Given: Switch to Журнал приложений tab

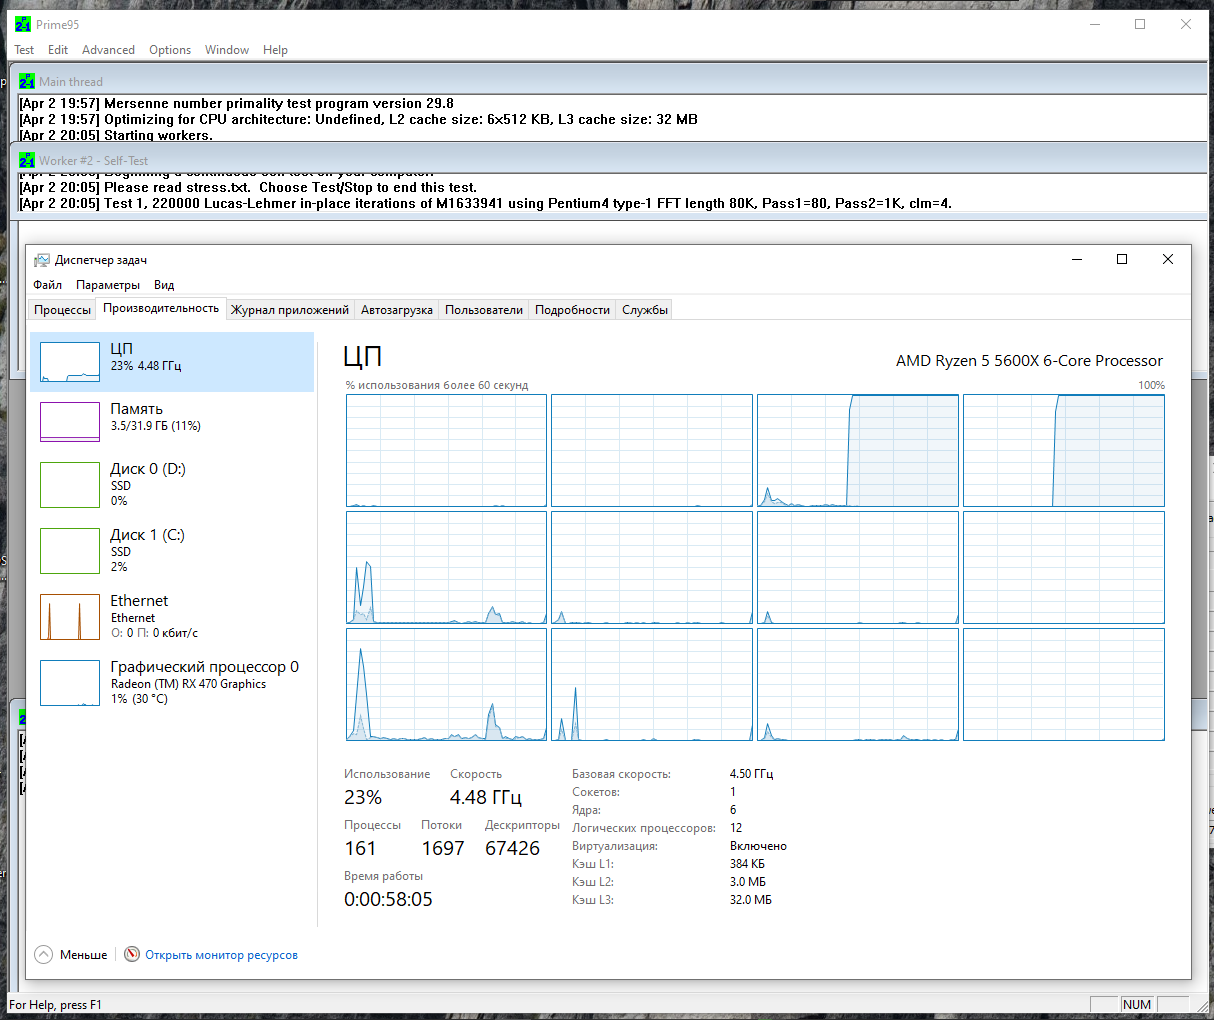Looking at the screenshot, I should 290,310.
